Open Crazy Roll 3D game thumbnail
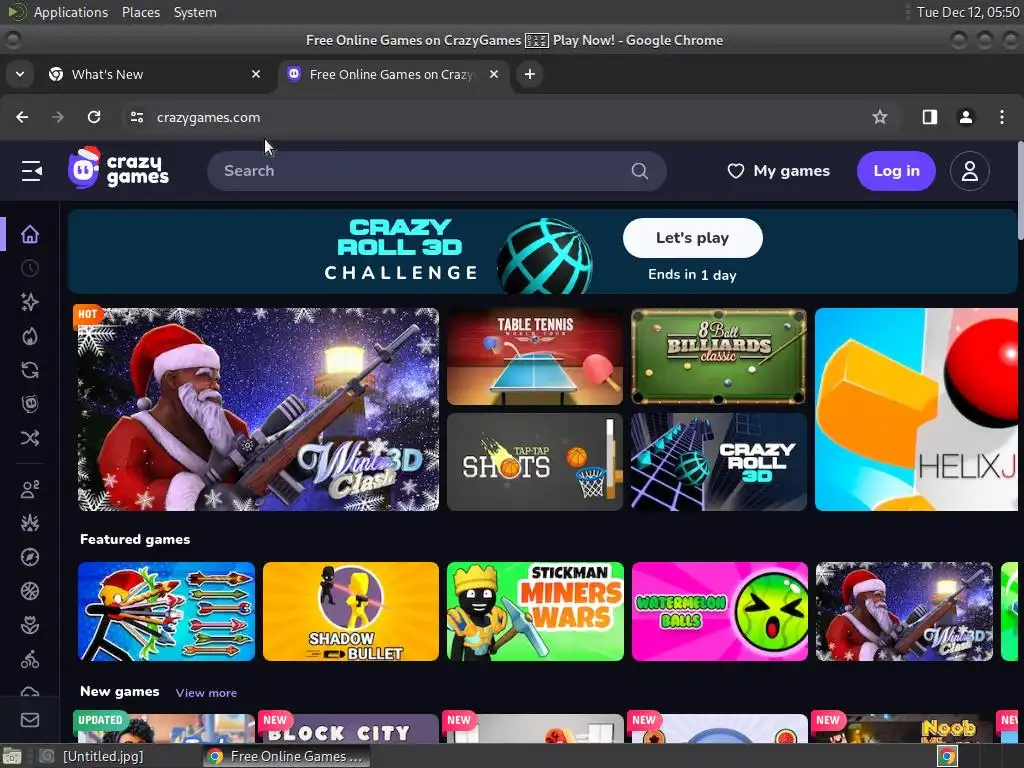This screenshot has height=768, width=1024. [x=718, y=462]
